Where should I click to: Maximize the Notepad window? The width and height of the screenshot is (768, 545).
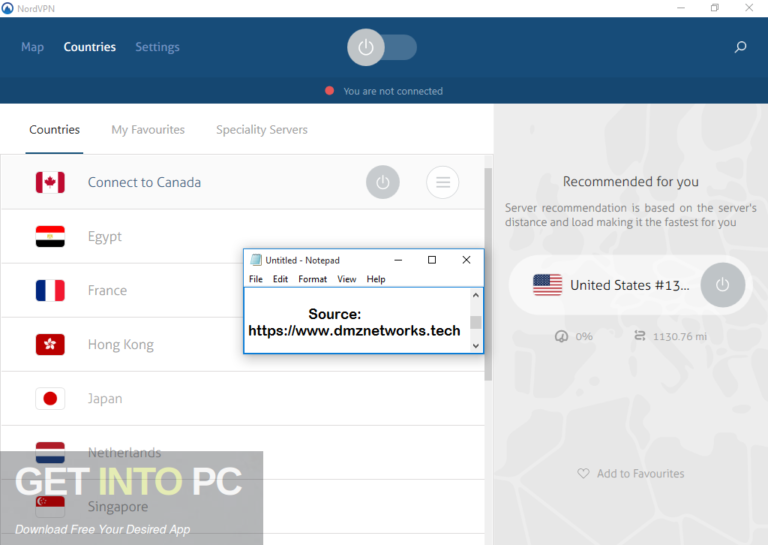432,260
